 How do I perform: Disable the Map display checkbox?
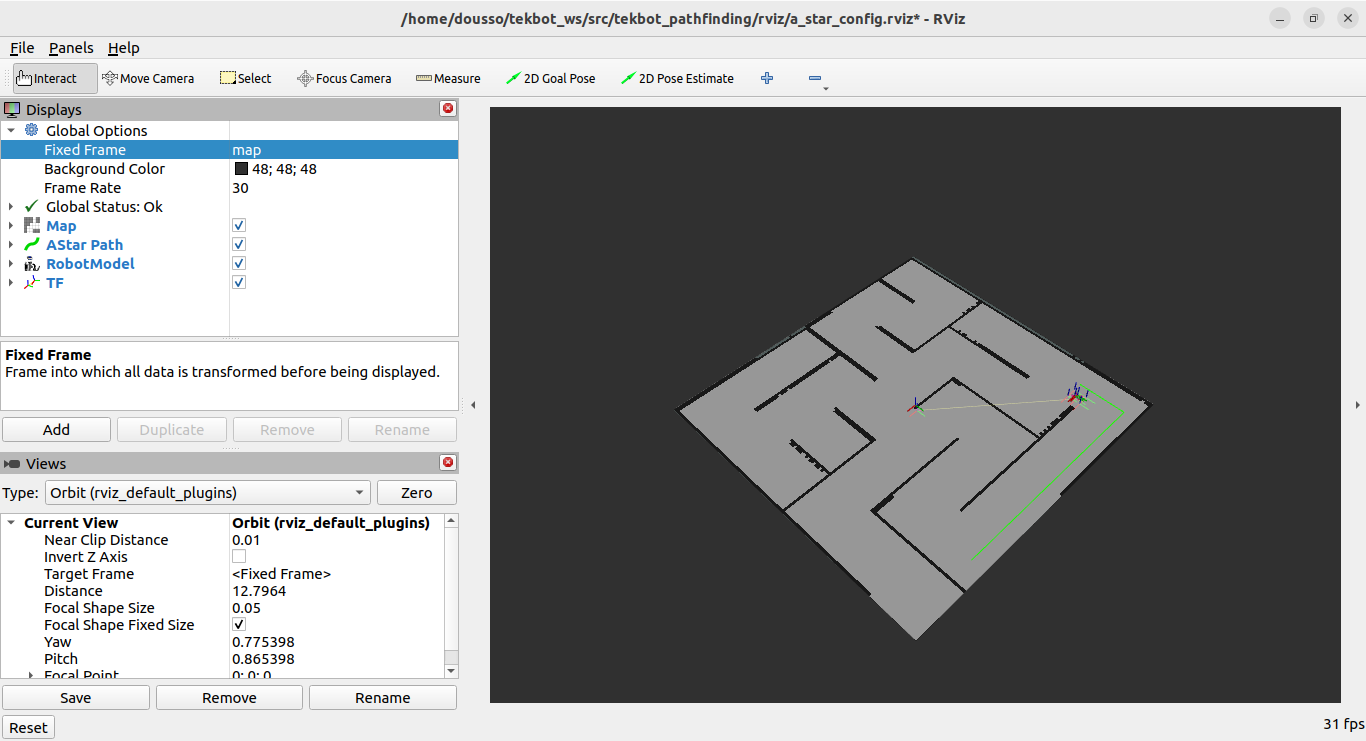point(239,226)
